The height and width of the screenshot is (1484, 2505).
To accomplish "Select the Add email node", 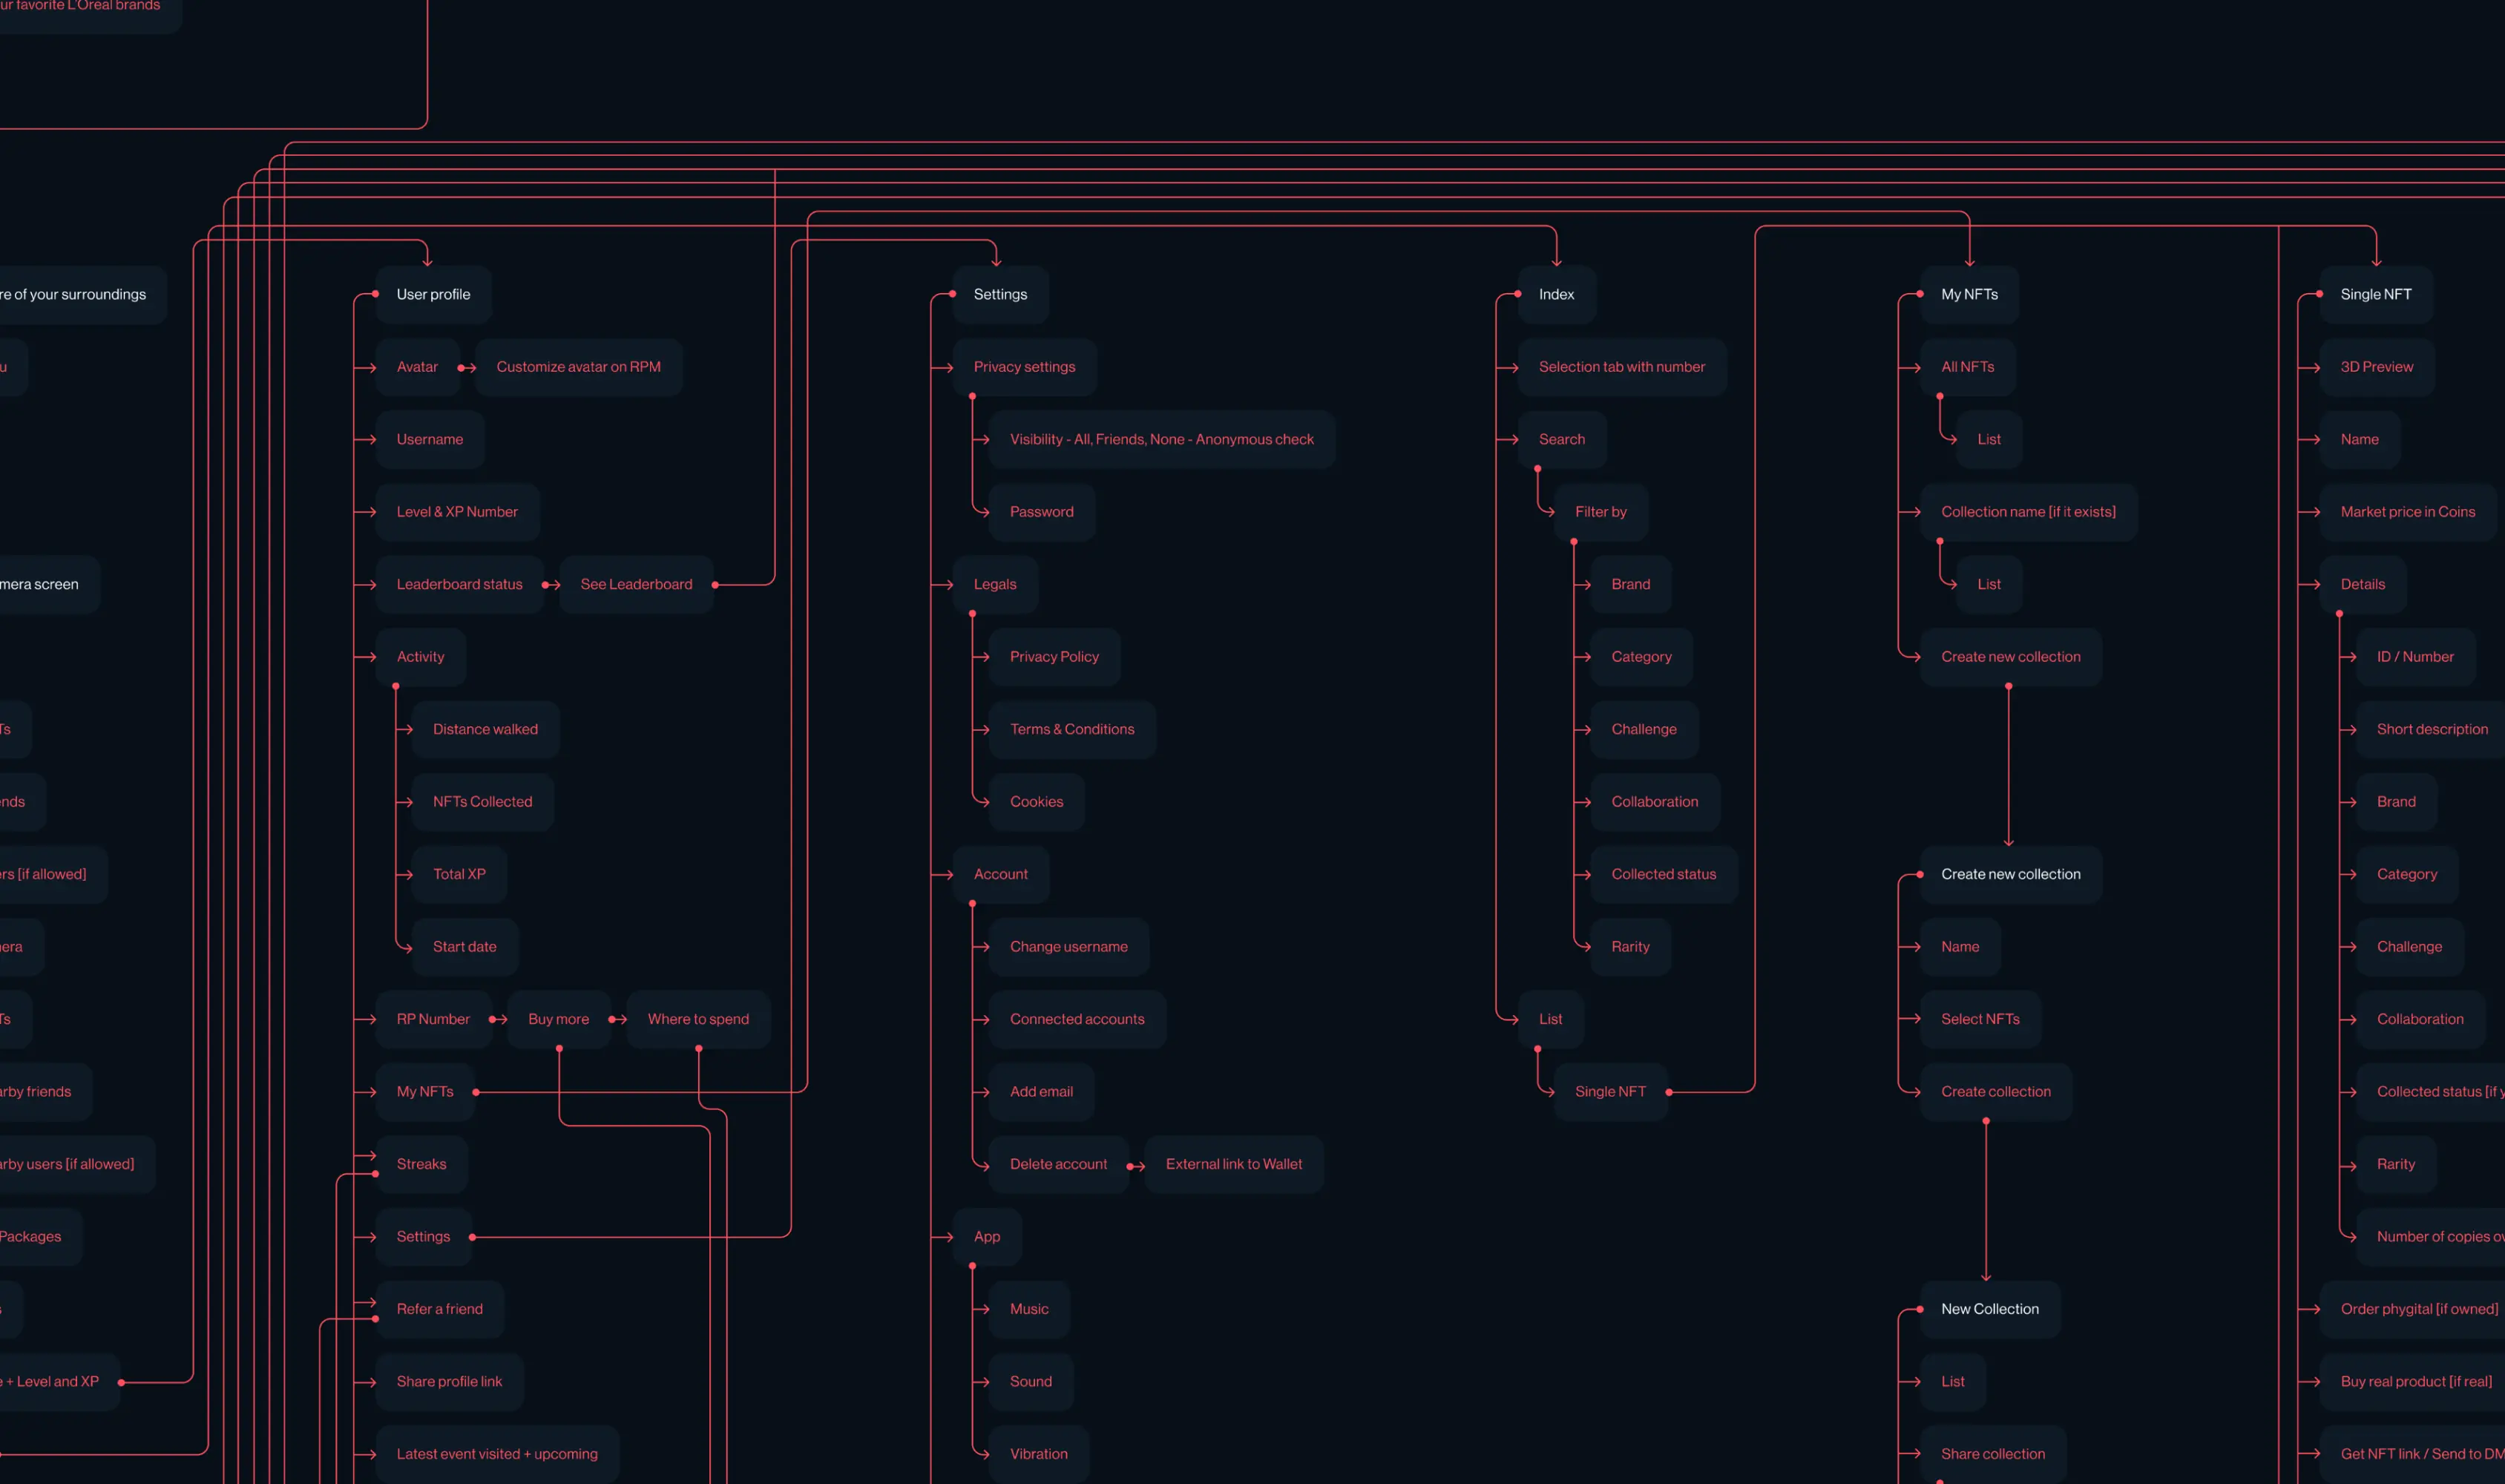I will coord(1041,1092).
